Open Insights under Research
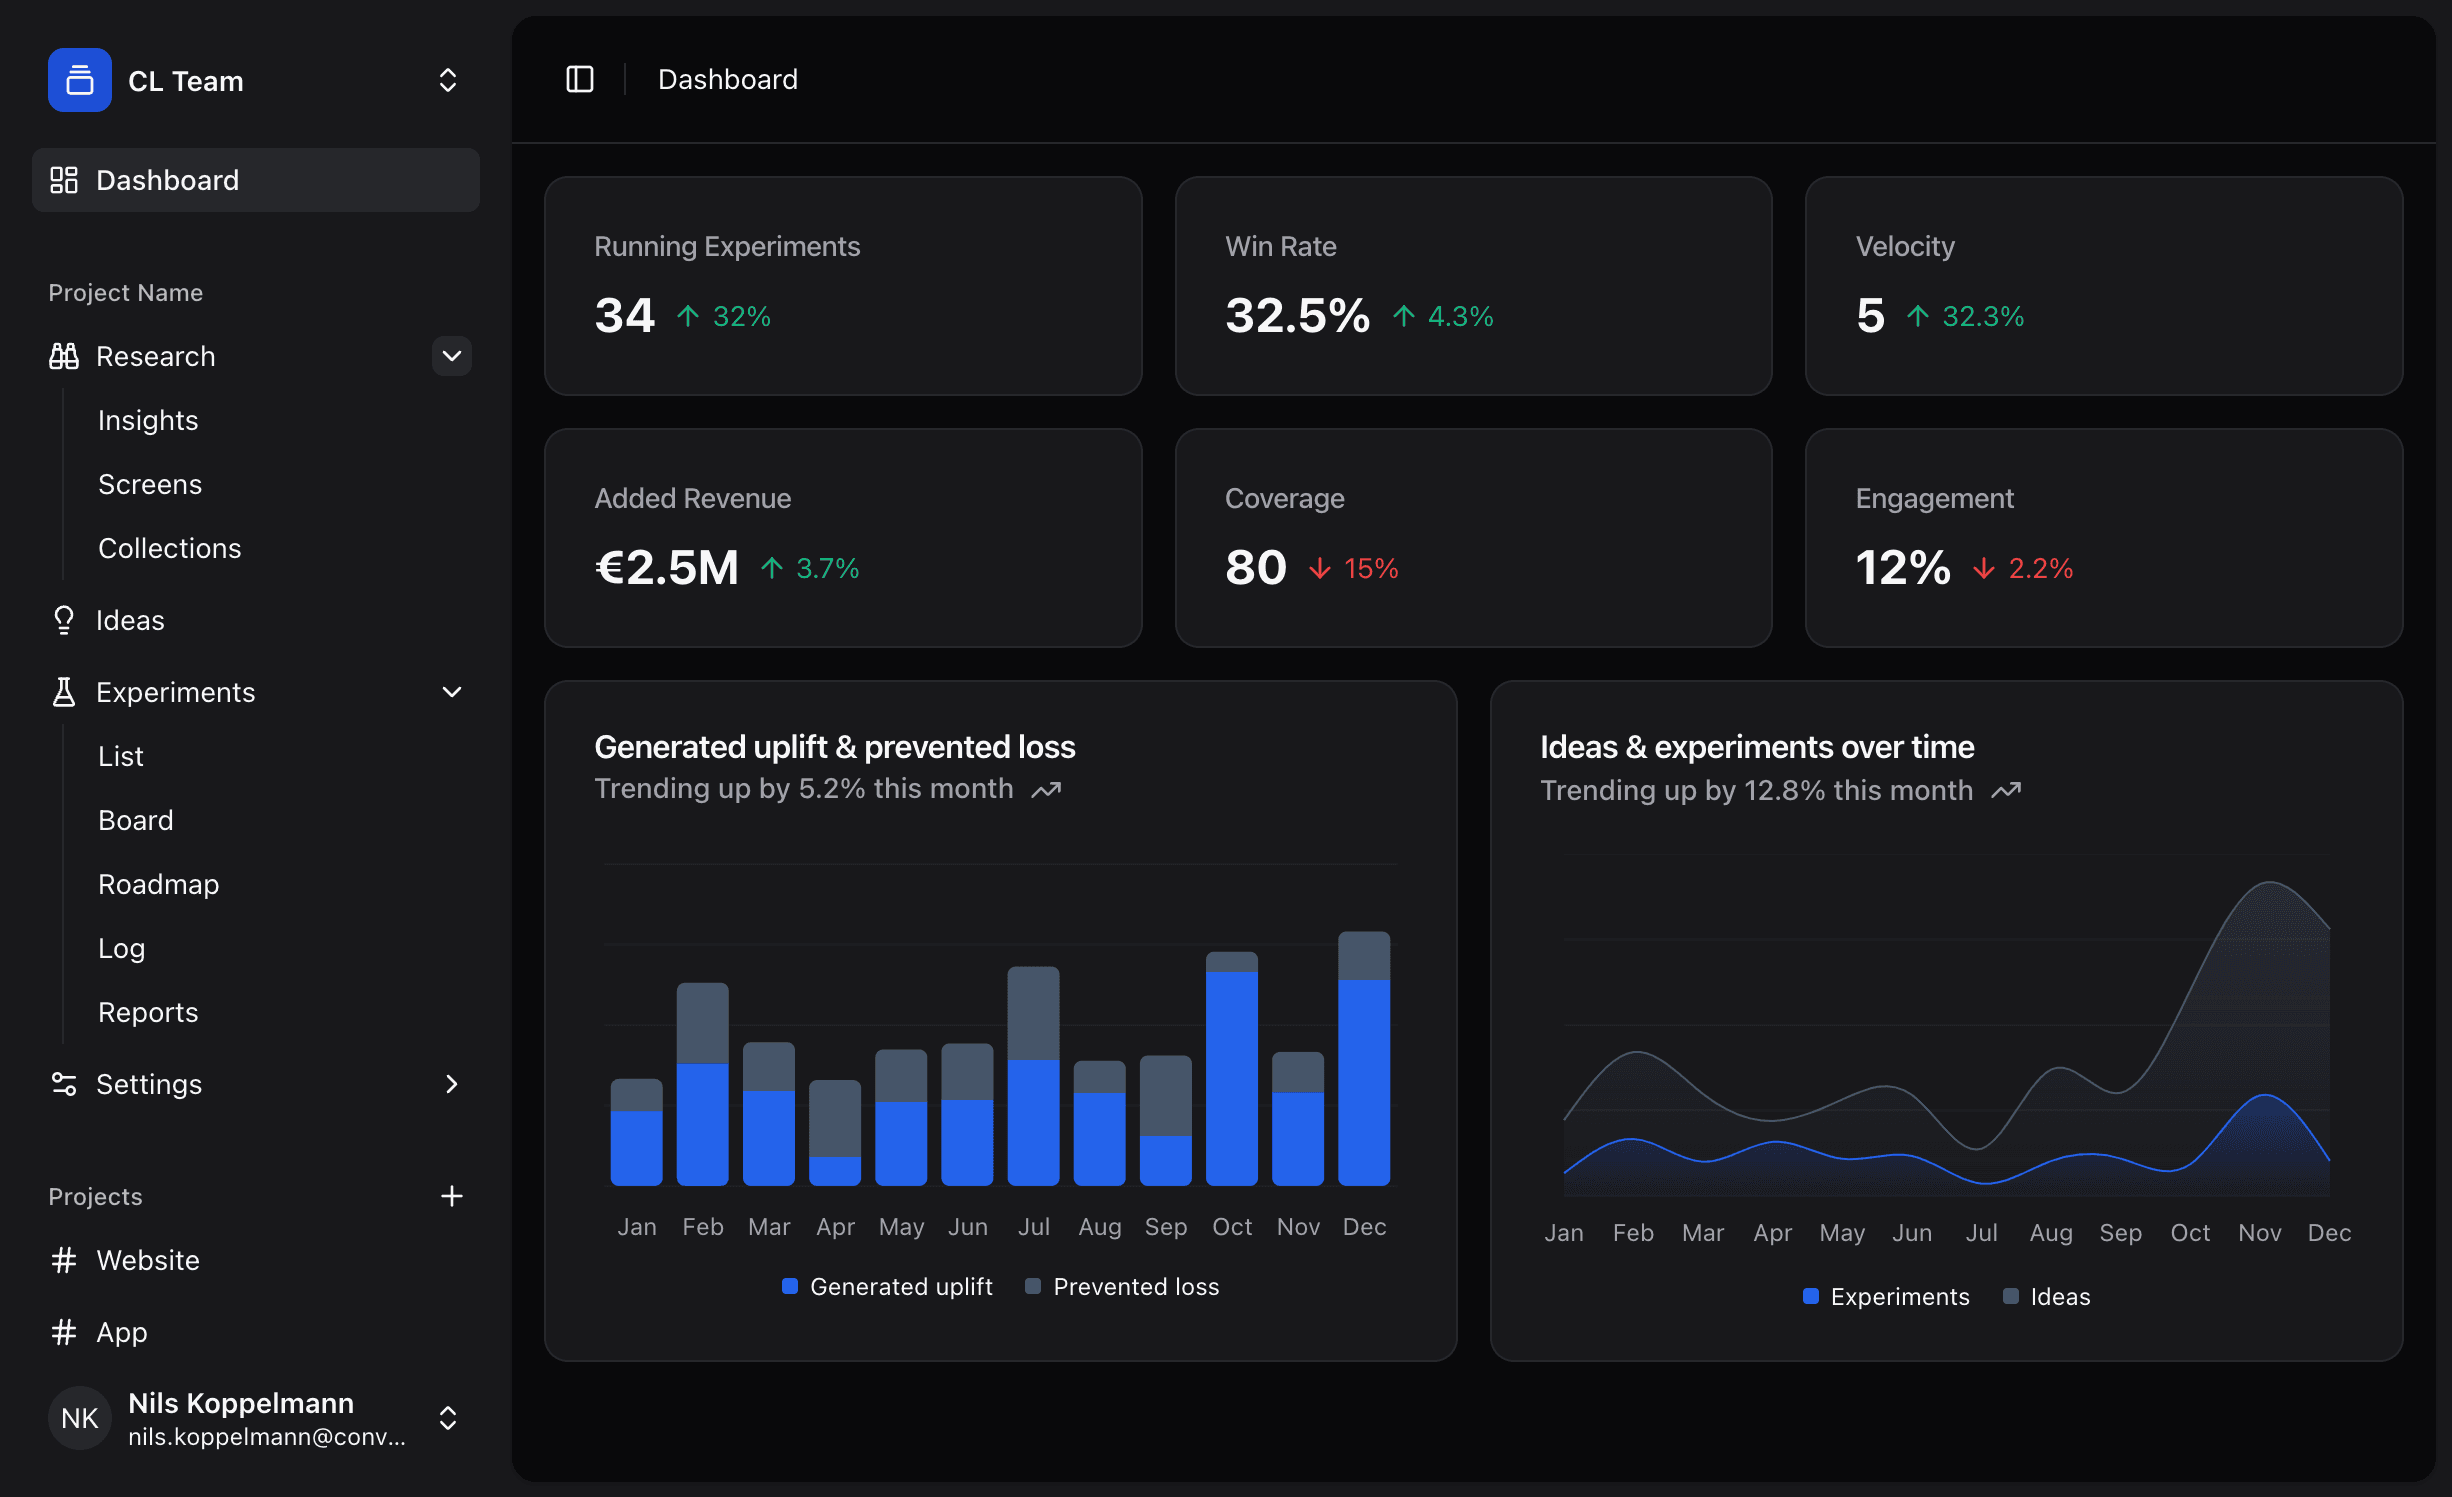 148,420
